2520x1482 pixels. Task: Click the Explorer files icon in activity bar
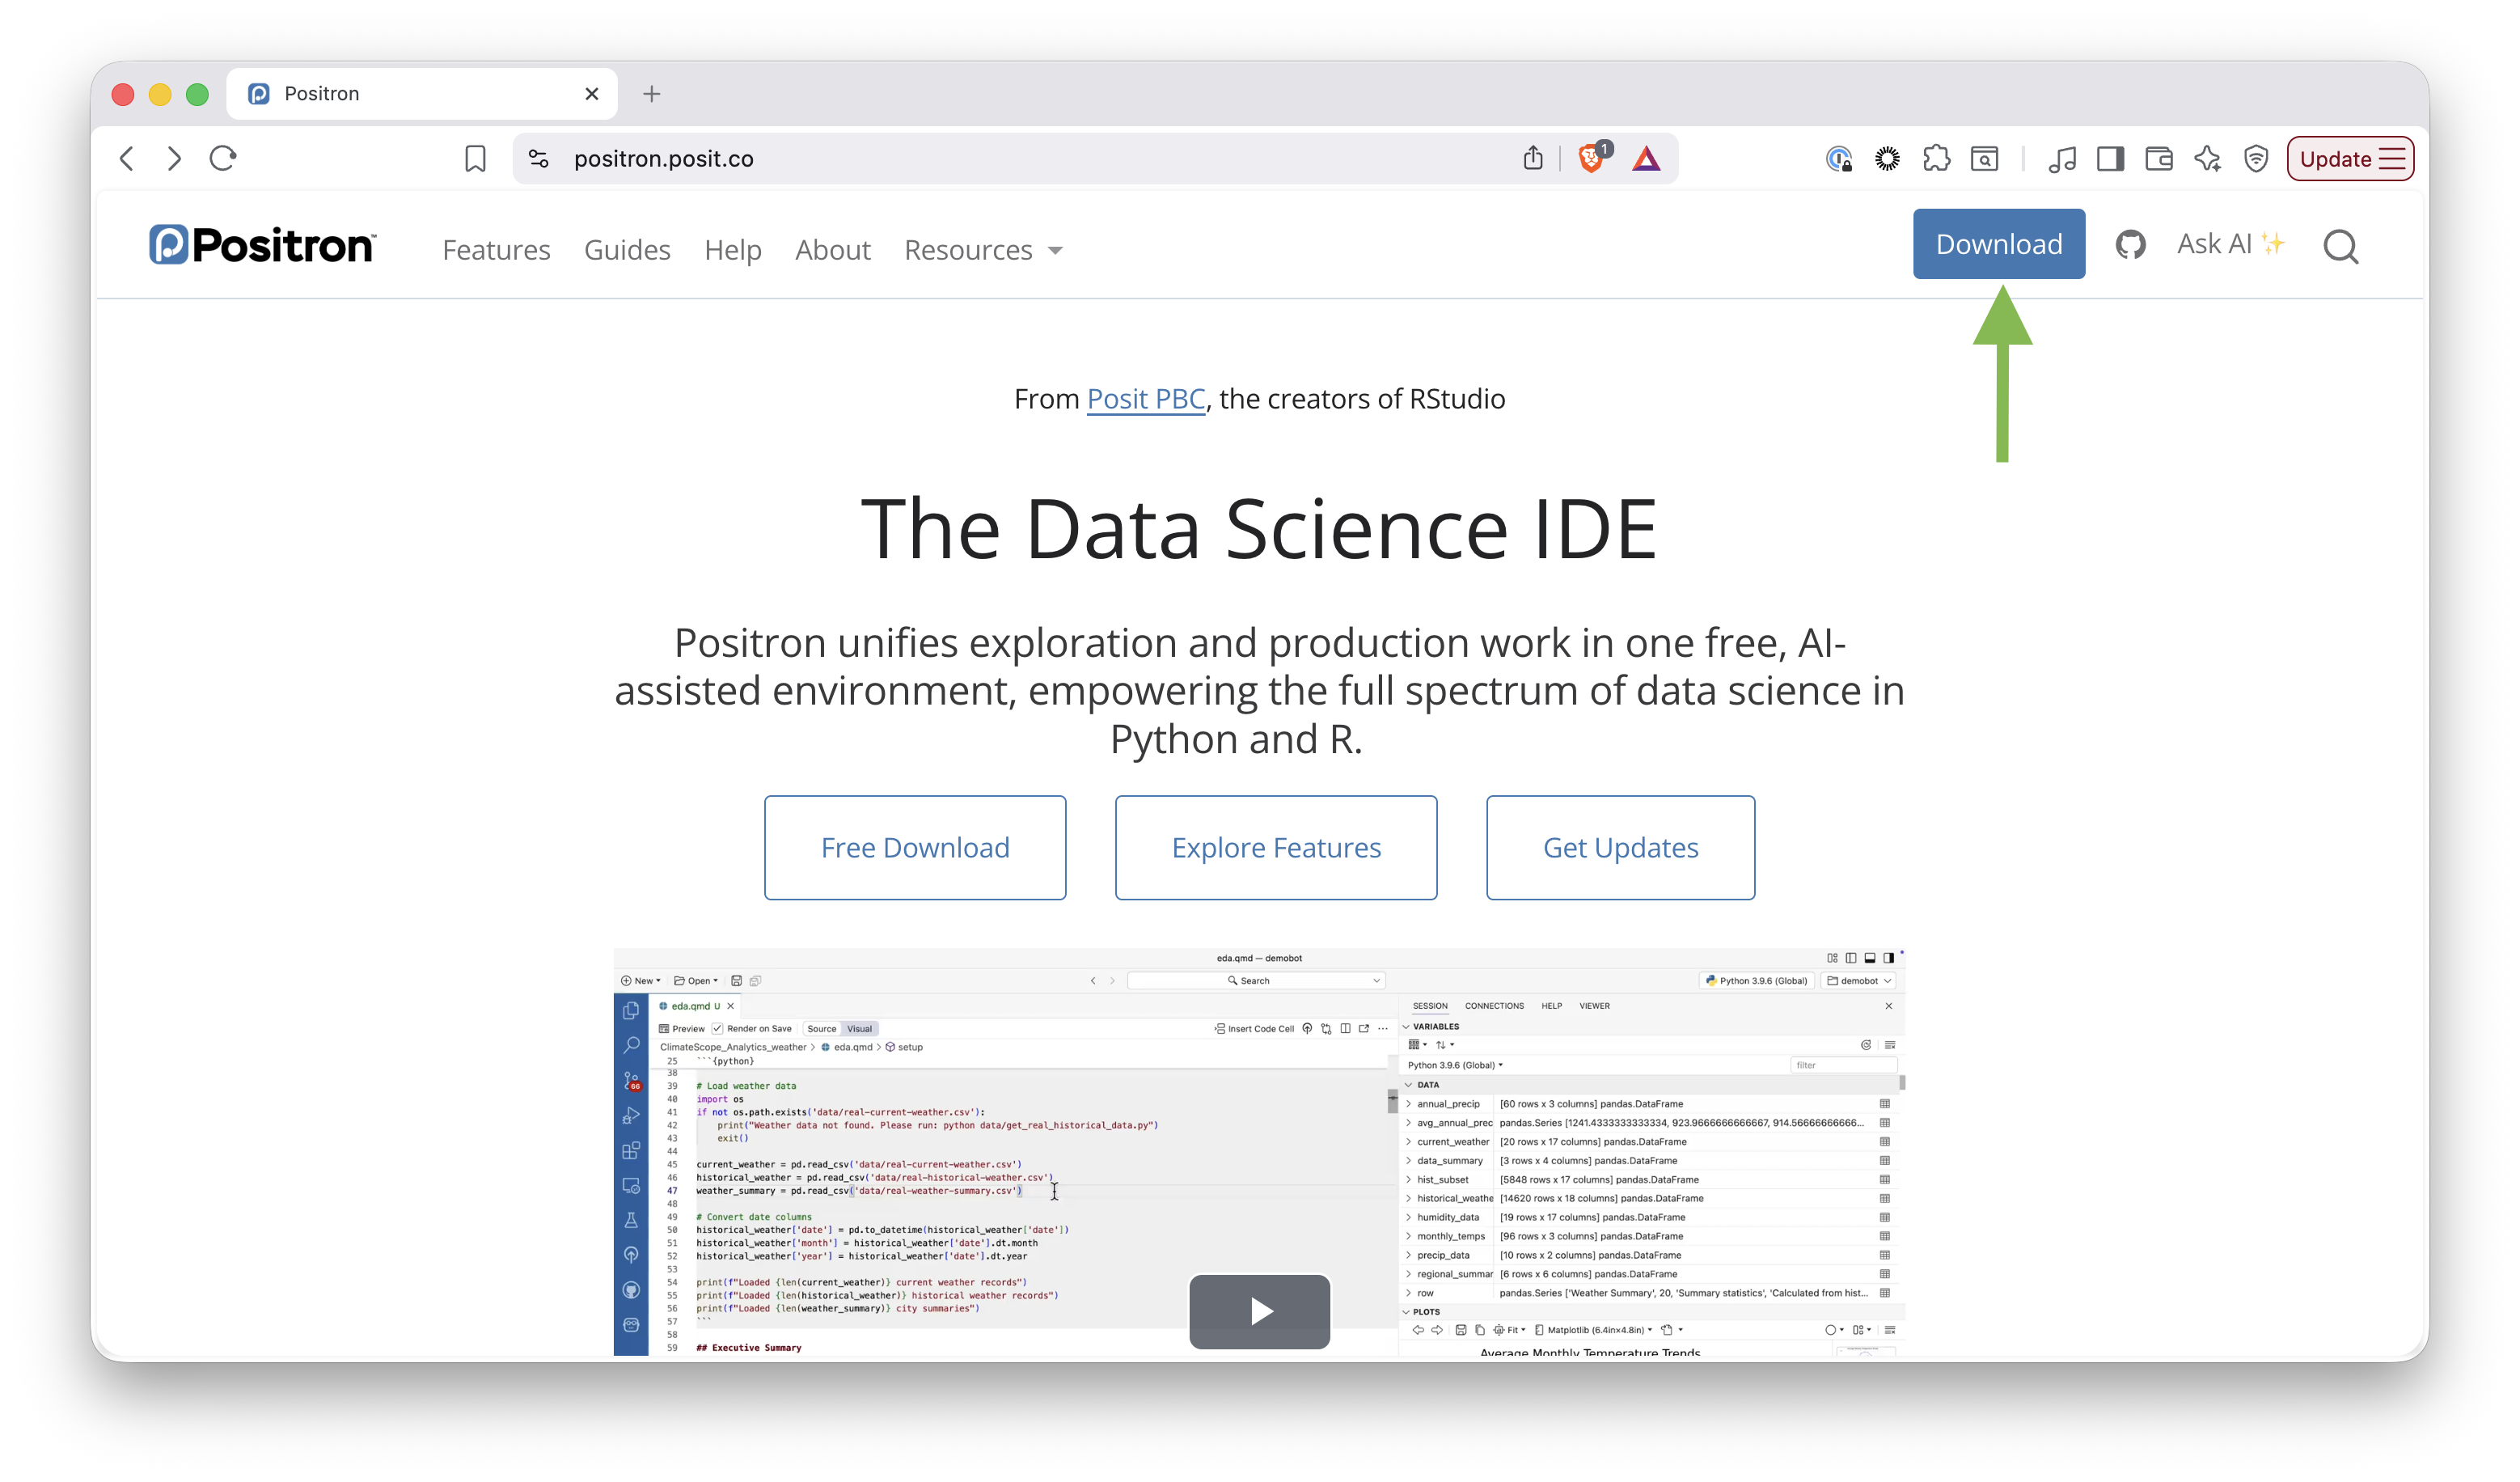(x=631, y=1011)
